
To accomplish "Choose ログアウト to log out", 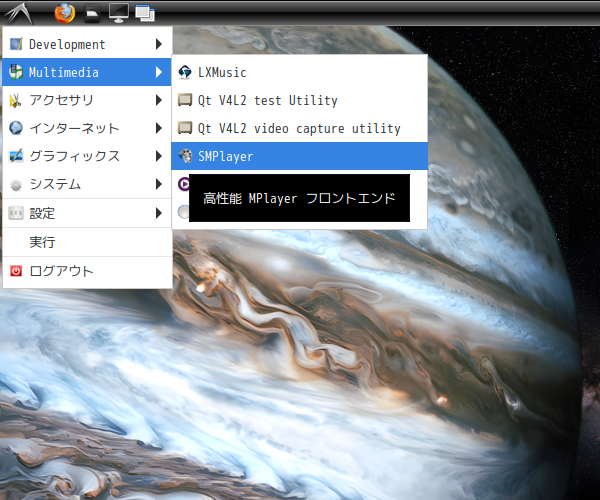I will [87, 271].
